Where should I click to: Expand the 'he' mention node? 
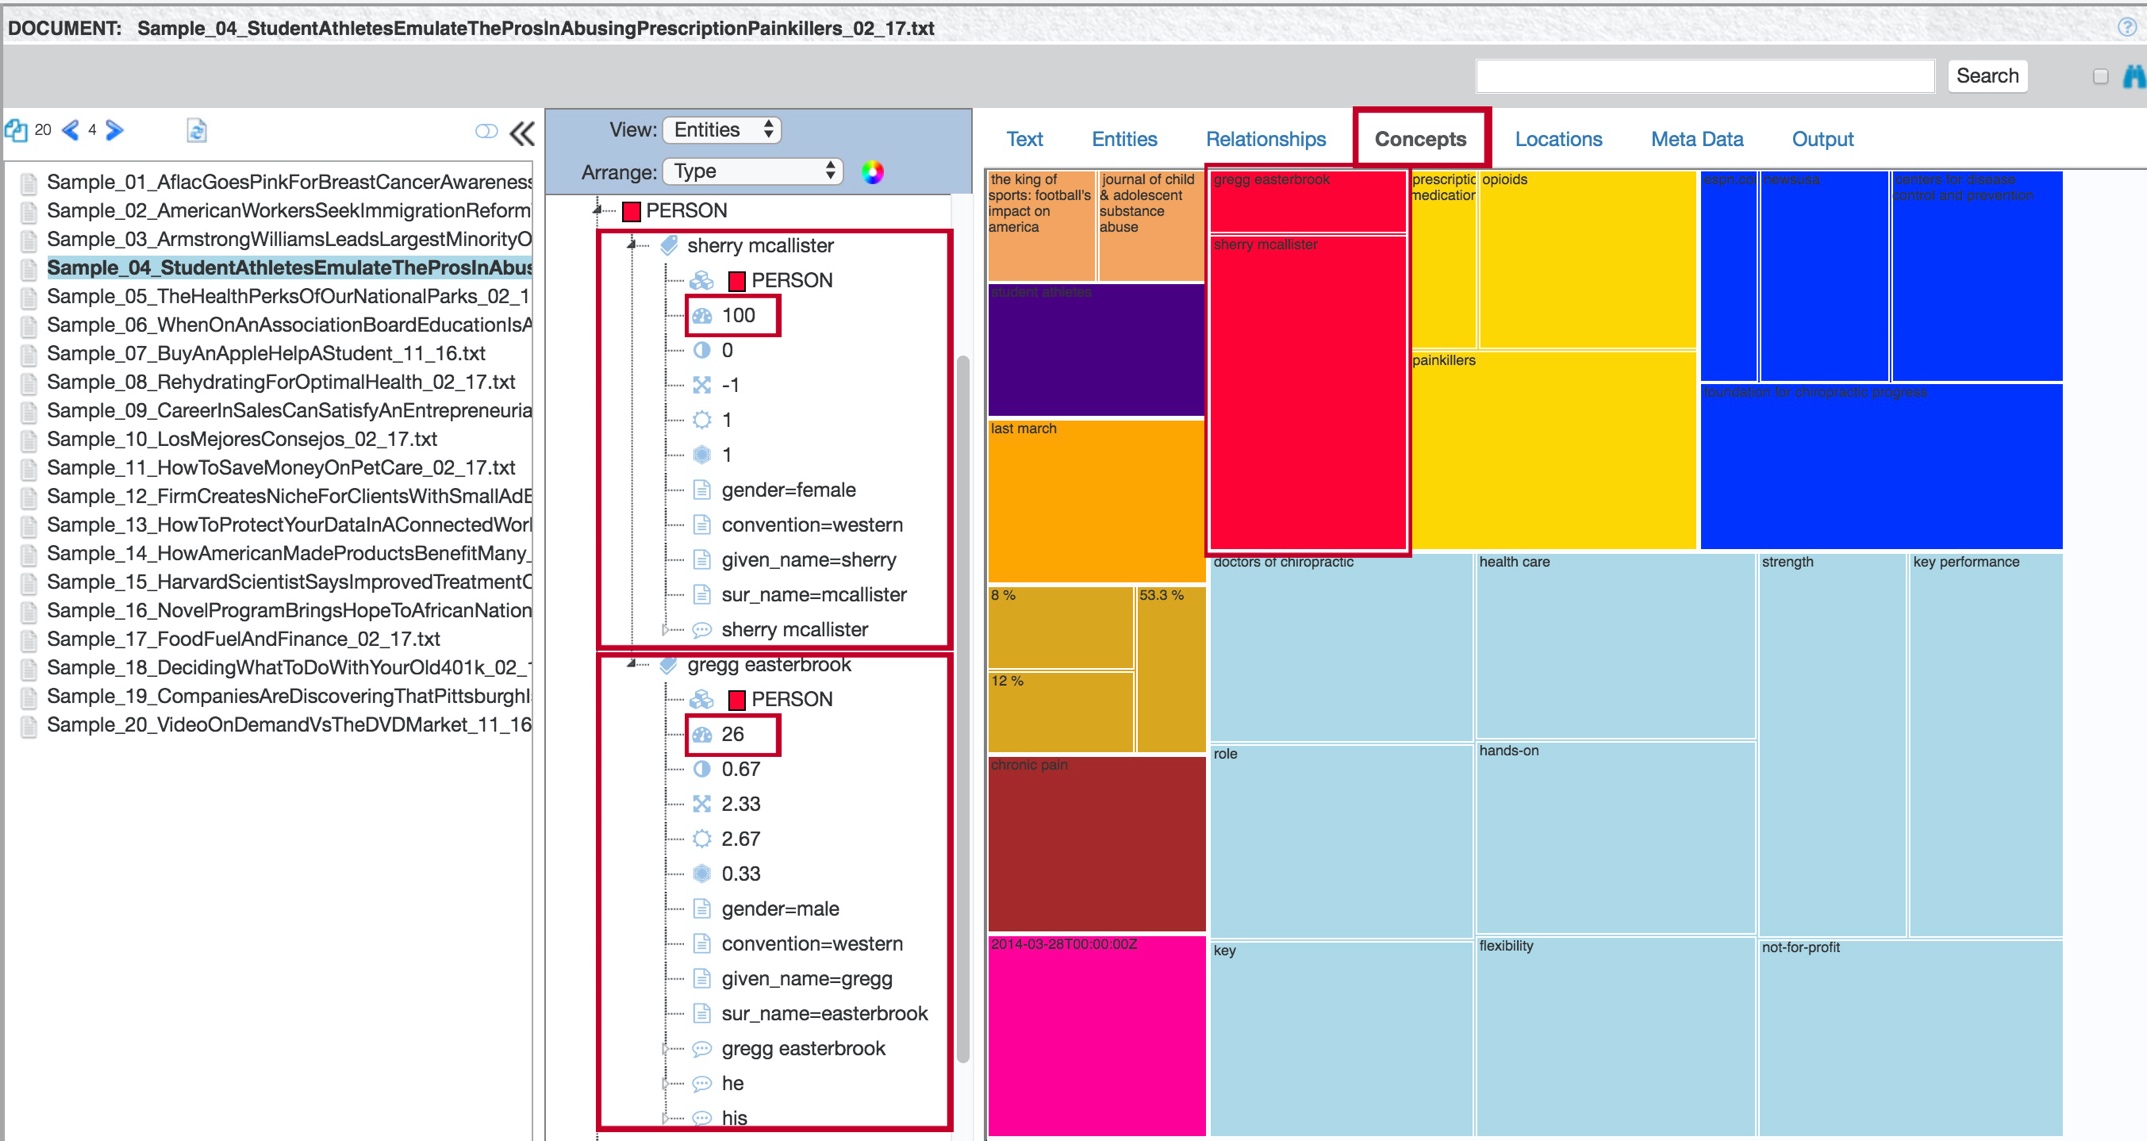(665, 1083)
